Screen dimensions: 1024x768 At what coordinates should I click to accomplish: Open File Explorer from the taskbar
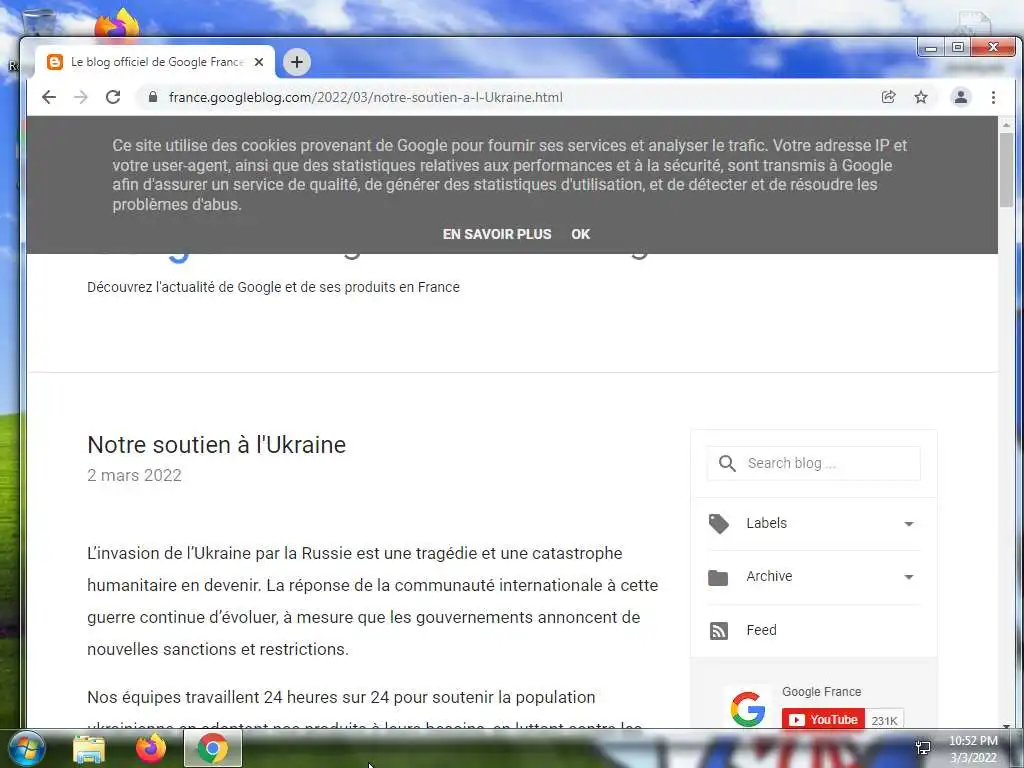coord(88,748)
